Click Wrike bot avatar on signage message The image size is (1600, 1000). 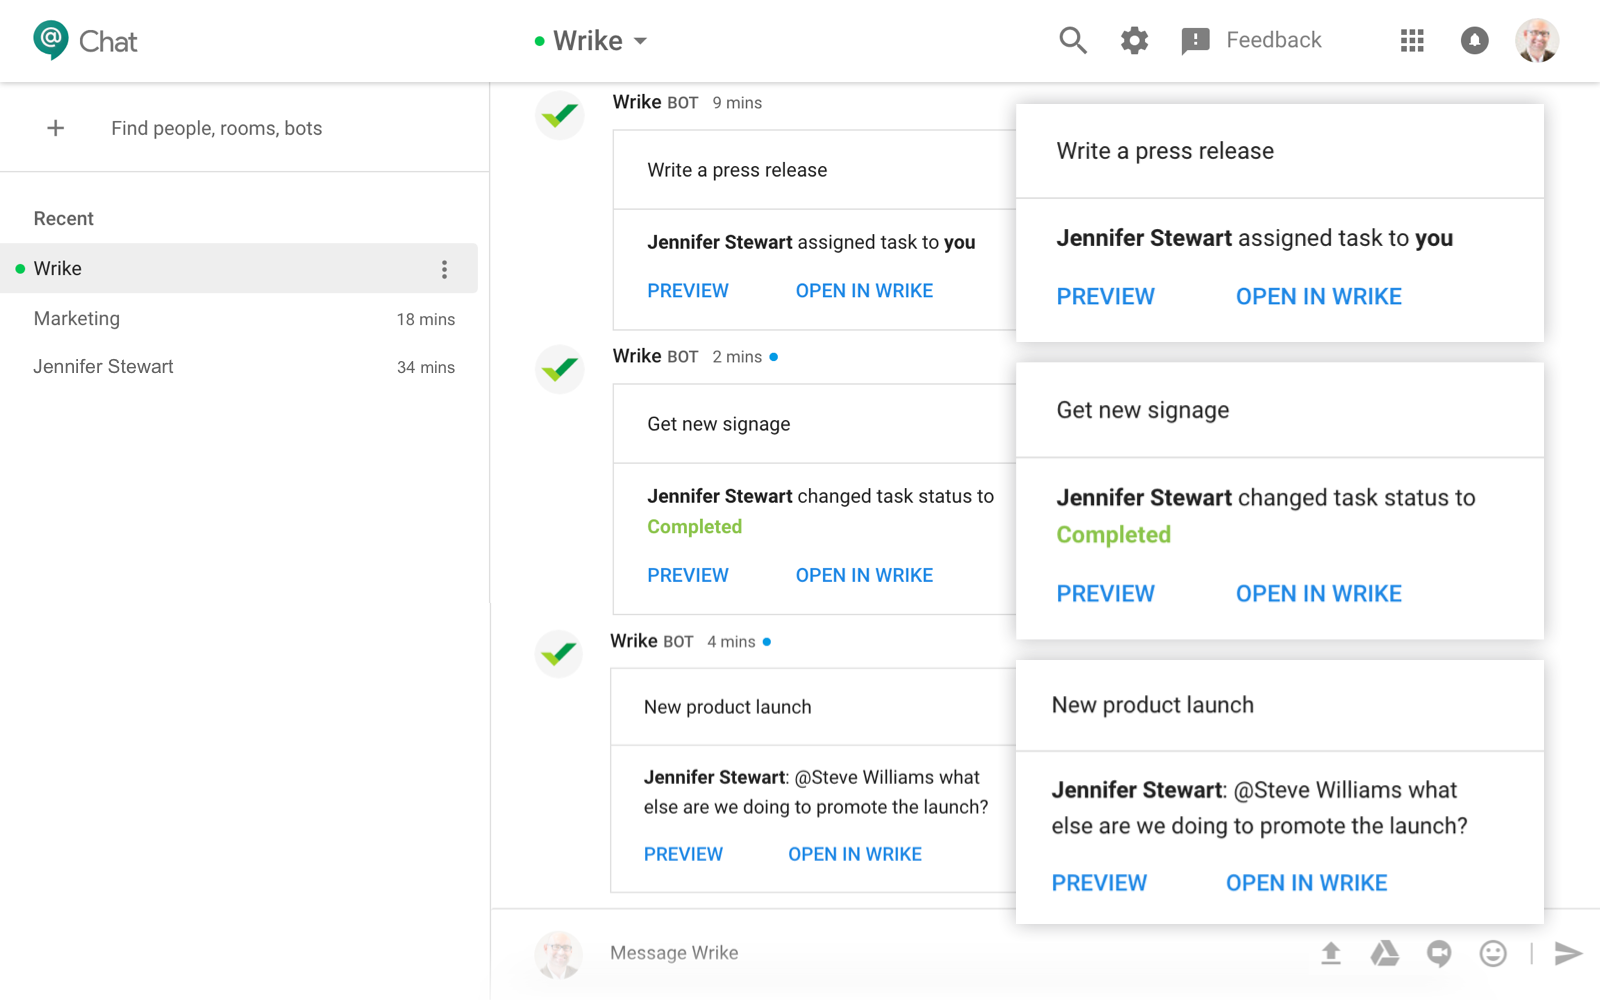point(560,369)
